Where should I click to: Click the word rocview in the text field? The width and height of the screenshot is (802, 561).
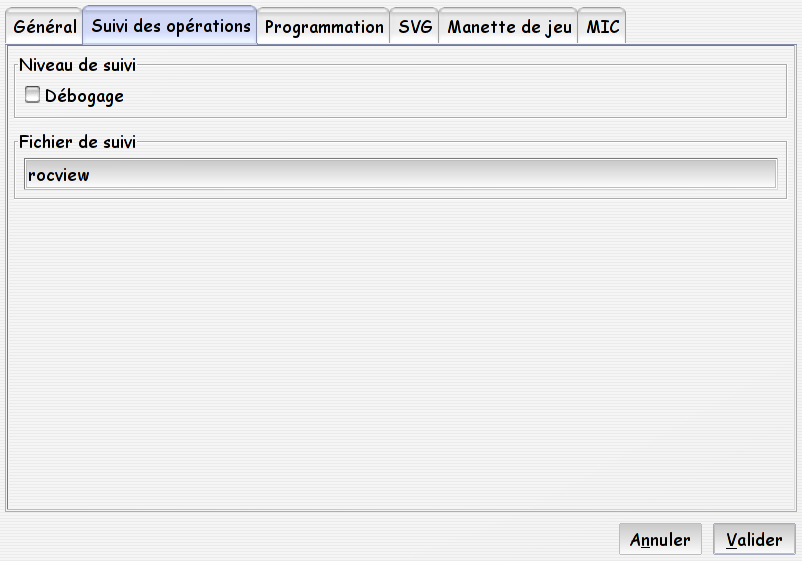click(58, 175)
